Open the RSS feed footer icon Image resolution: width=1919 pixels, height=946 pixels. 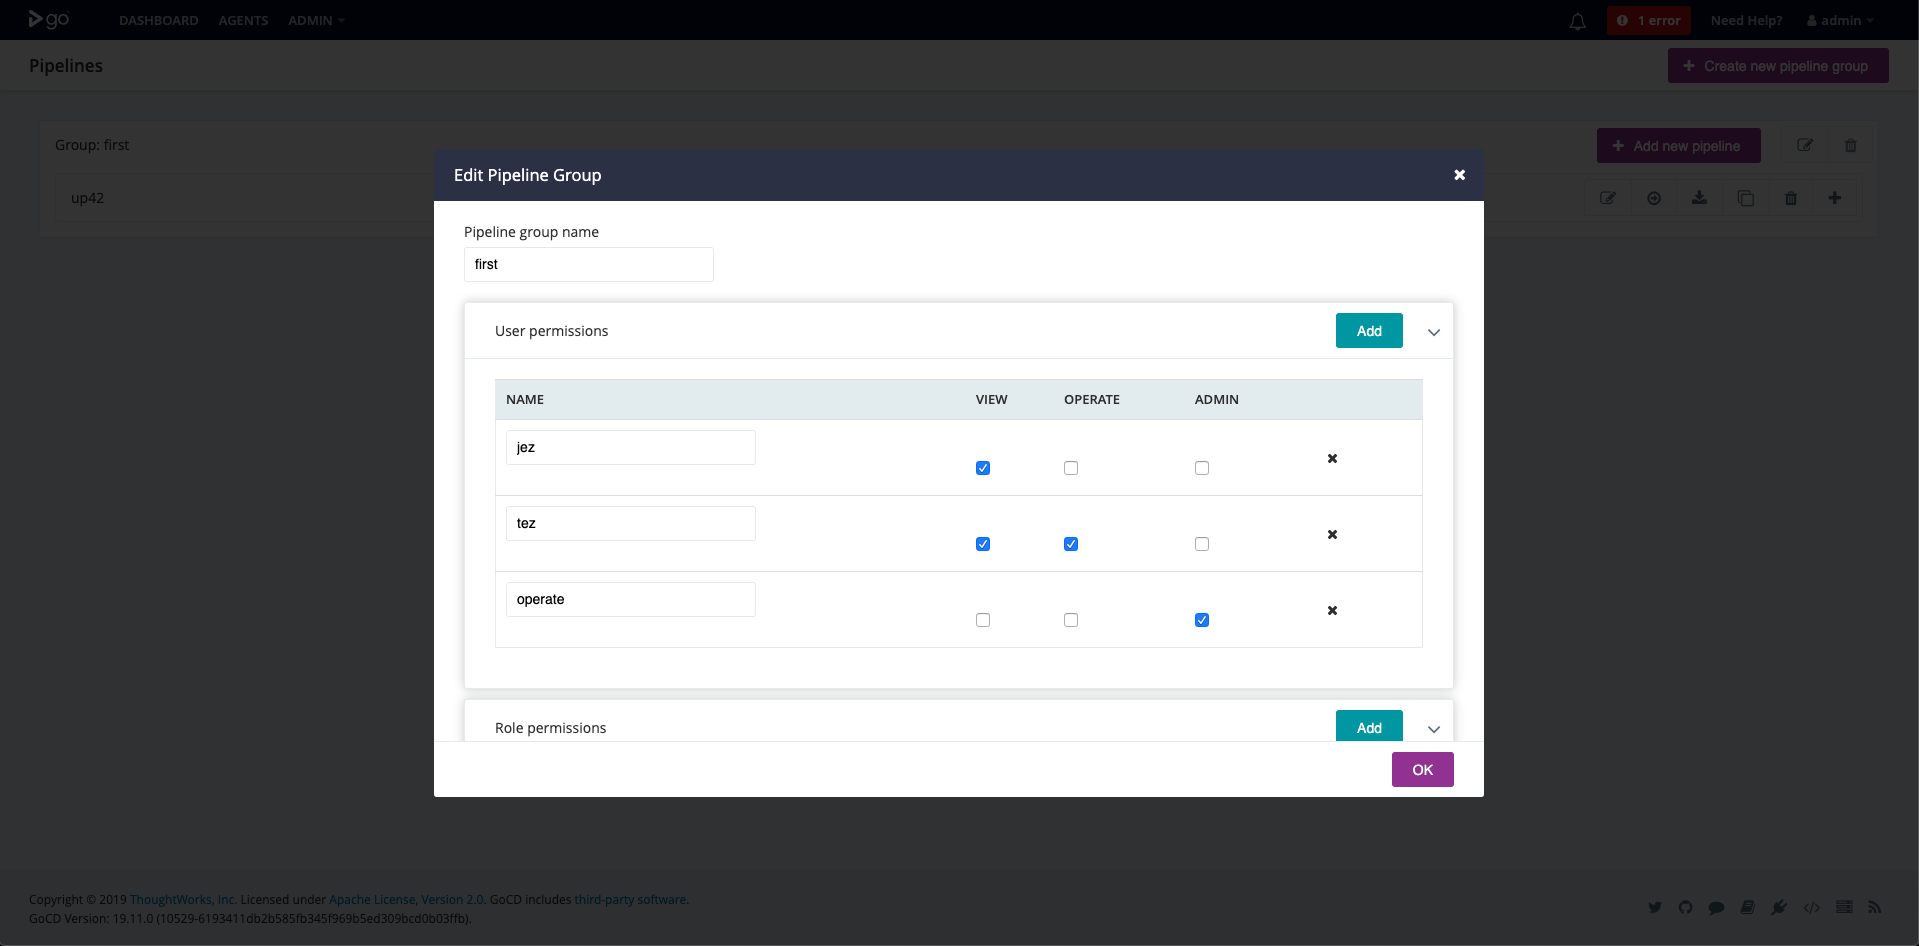click(x=1875, y=907)
